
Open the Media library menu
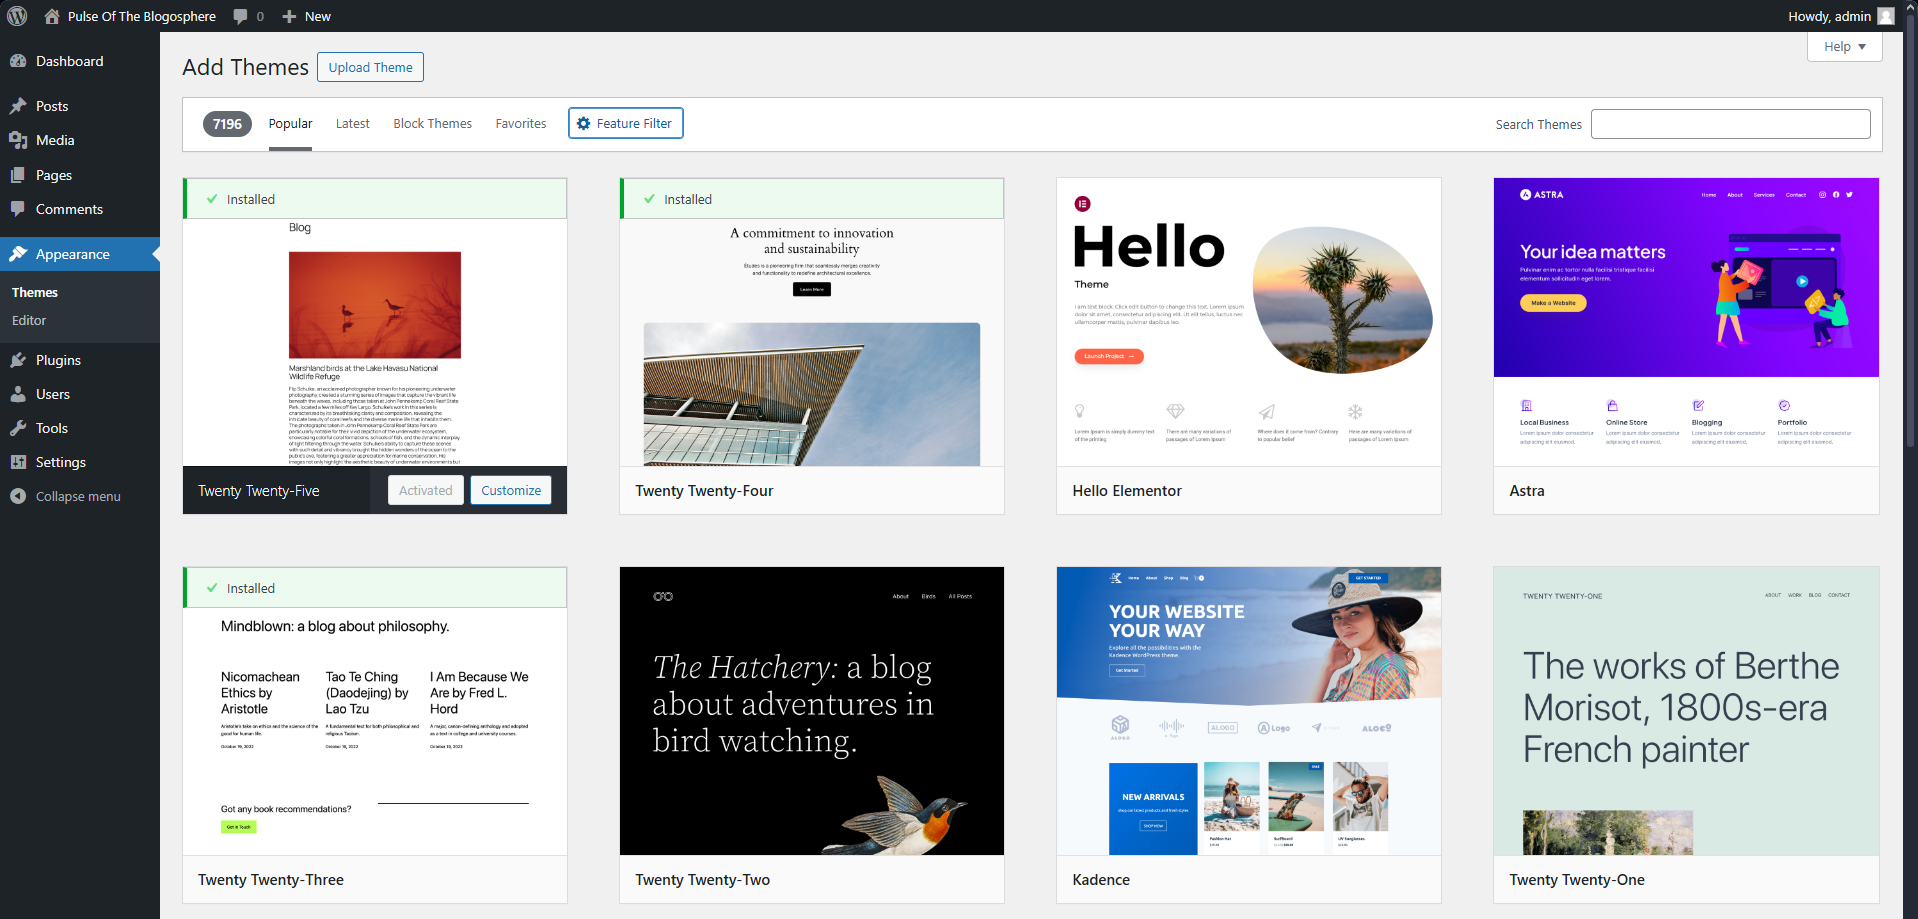click(x=55, y=140)
